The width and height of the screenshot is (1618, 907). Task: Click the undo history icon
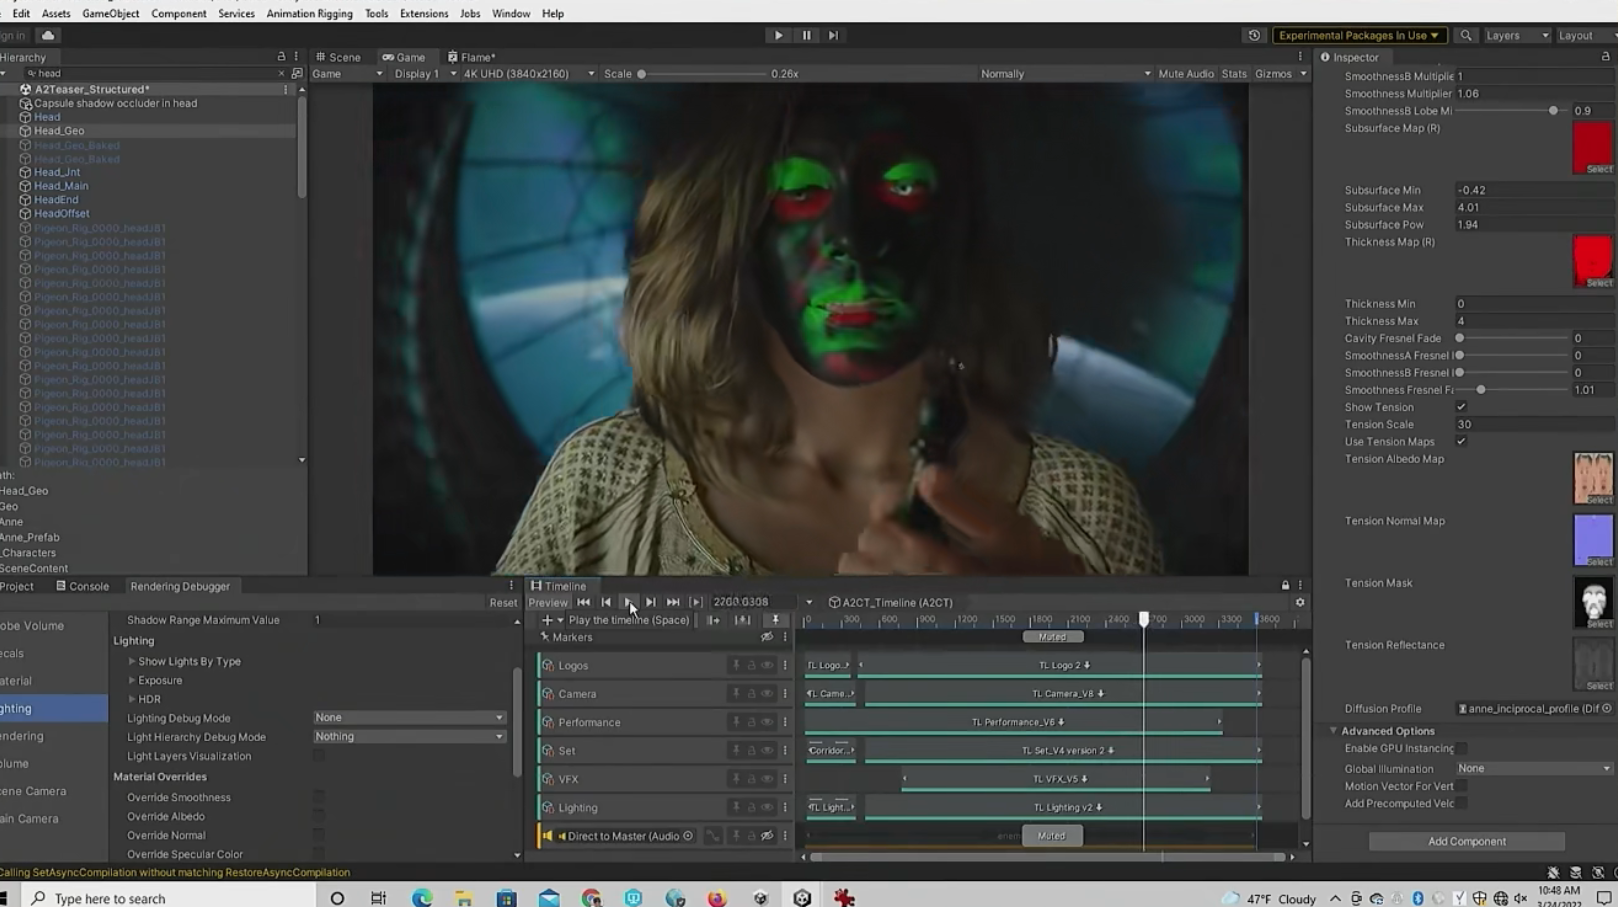(x=1254, y=35)
